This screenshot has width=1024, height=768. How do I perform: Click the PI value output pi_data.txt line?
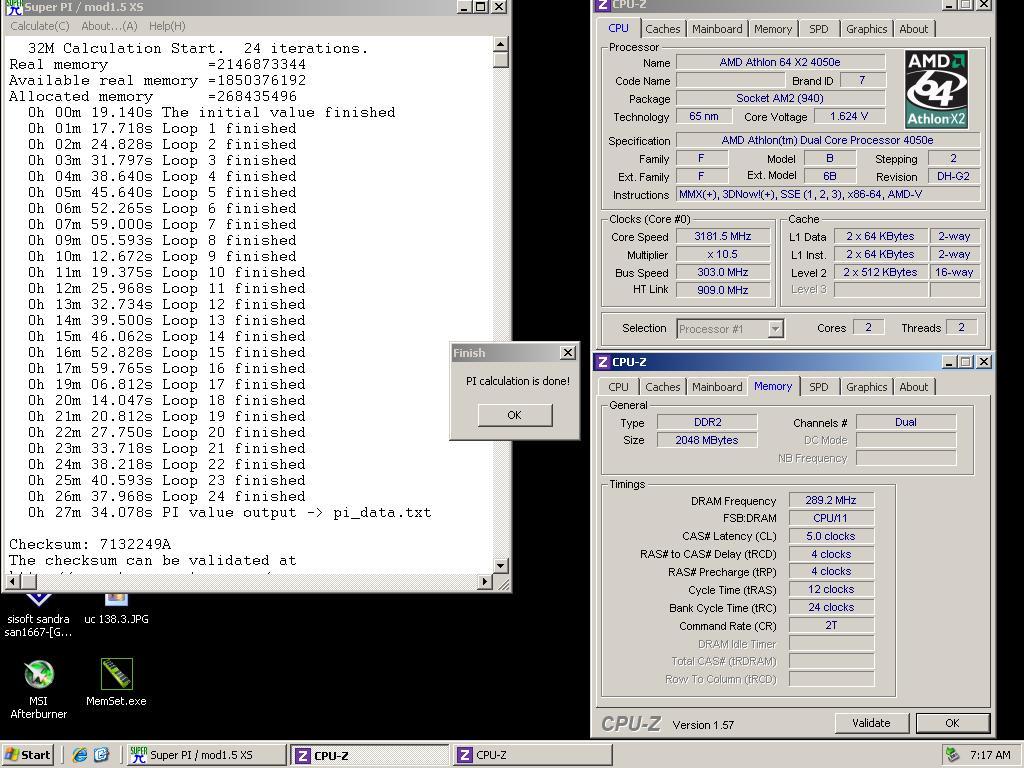229,513
